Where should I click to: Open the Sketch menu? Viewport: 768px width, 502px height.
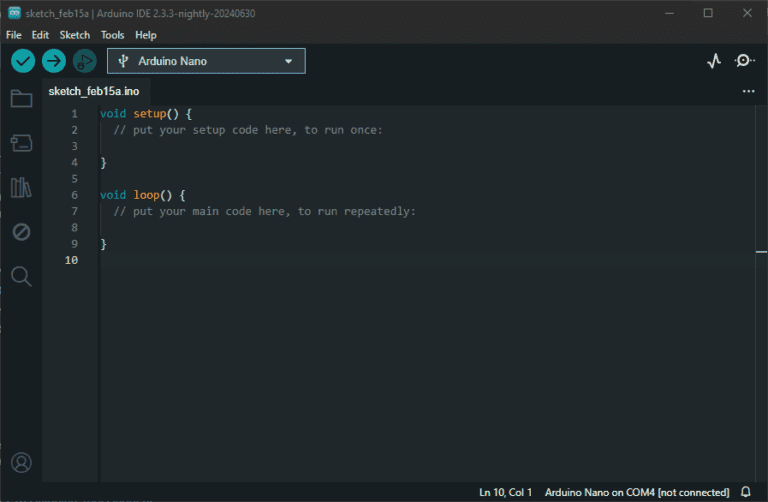[74, 35]
